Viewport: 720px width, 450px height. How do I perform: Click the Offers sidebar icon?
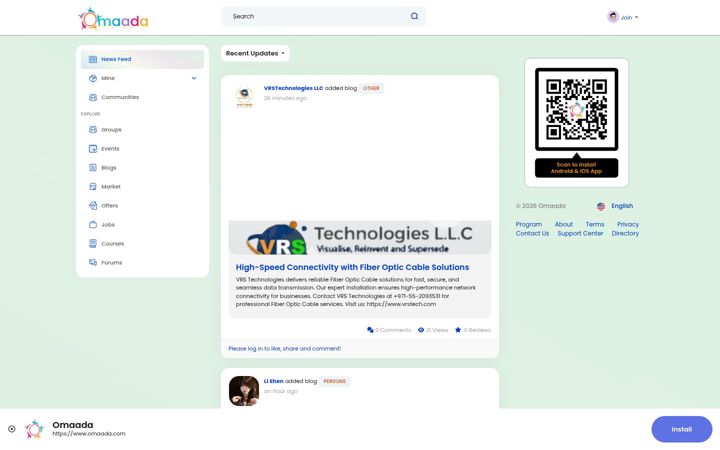pyautogui.click(x=93, y=206)
